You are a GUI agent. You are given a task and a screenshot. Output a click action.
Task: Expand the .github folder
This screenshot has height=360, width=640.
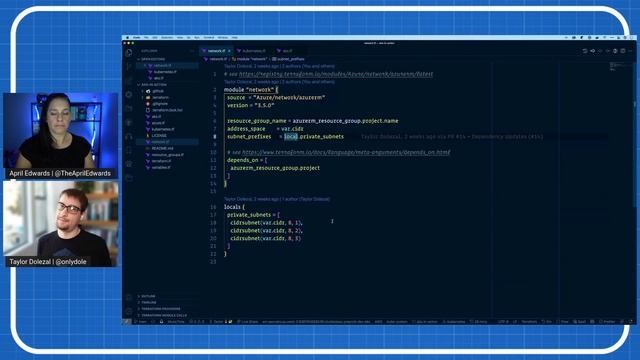[x=158, y=91]
